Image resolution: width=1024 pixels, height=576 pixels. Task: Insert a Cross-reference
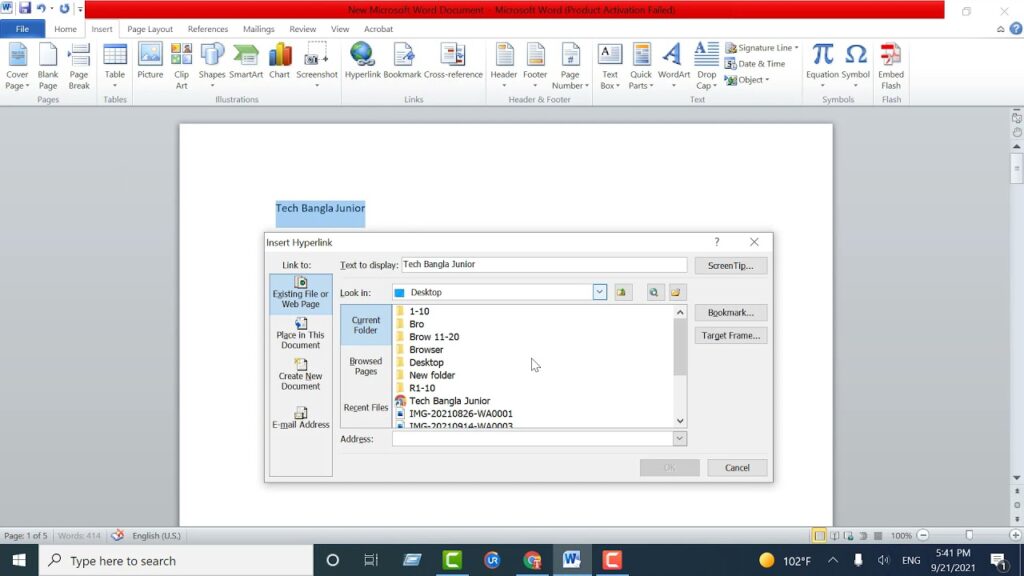pos(453,61)
